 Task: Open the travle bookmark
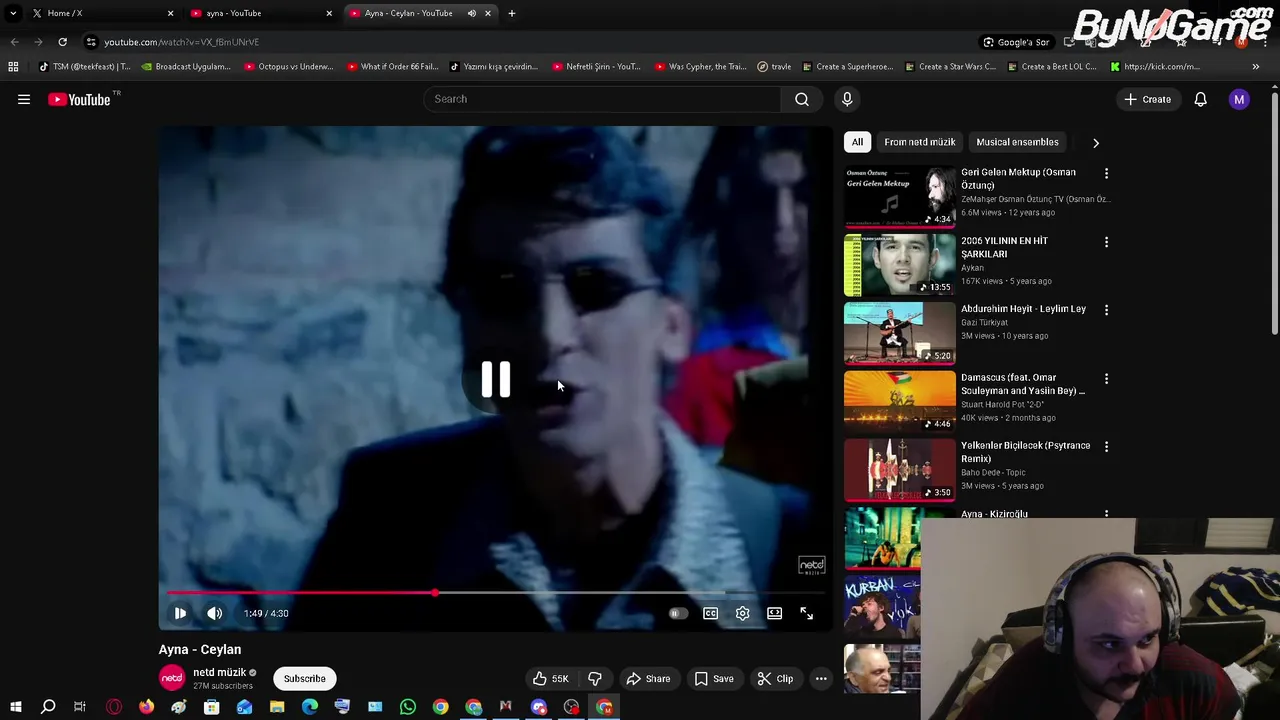tap(774, 67)
